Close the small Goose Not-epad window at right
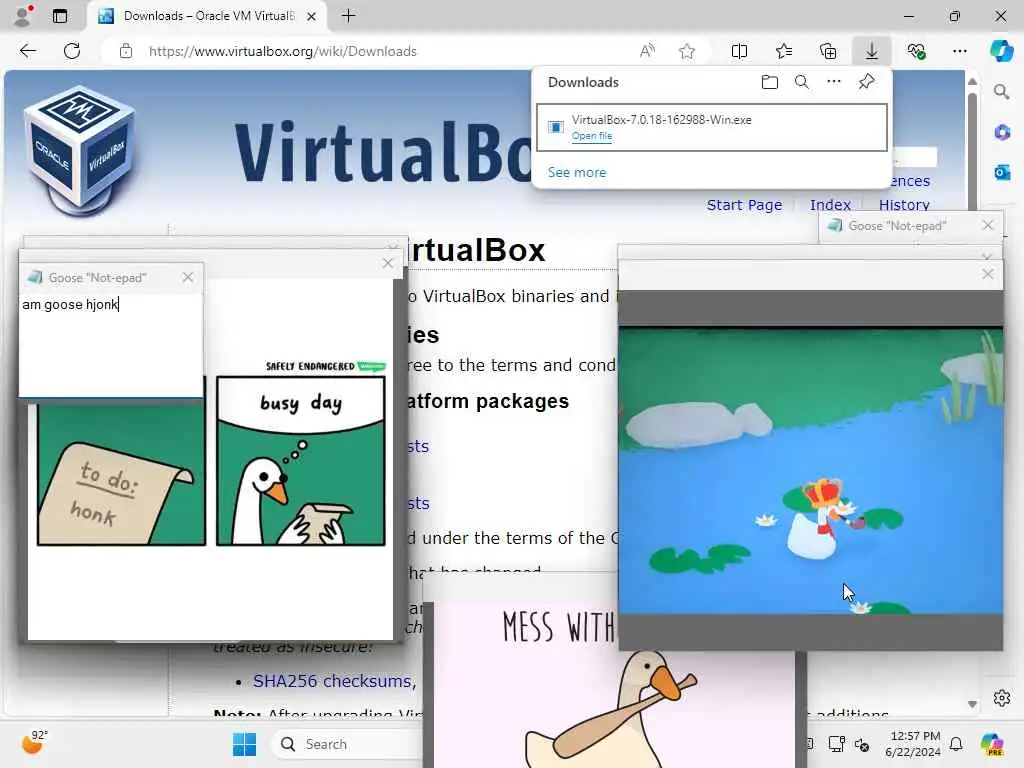Viewport: 1024px width, 768px height. pos(987,225)
